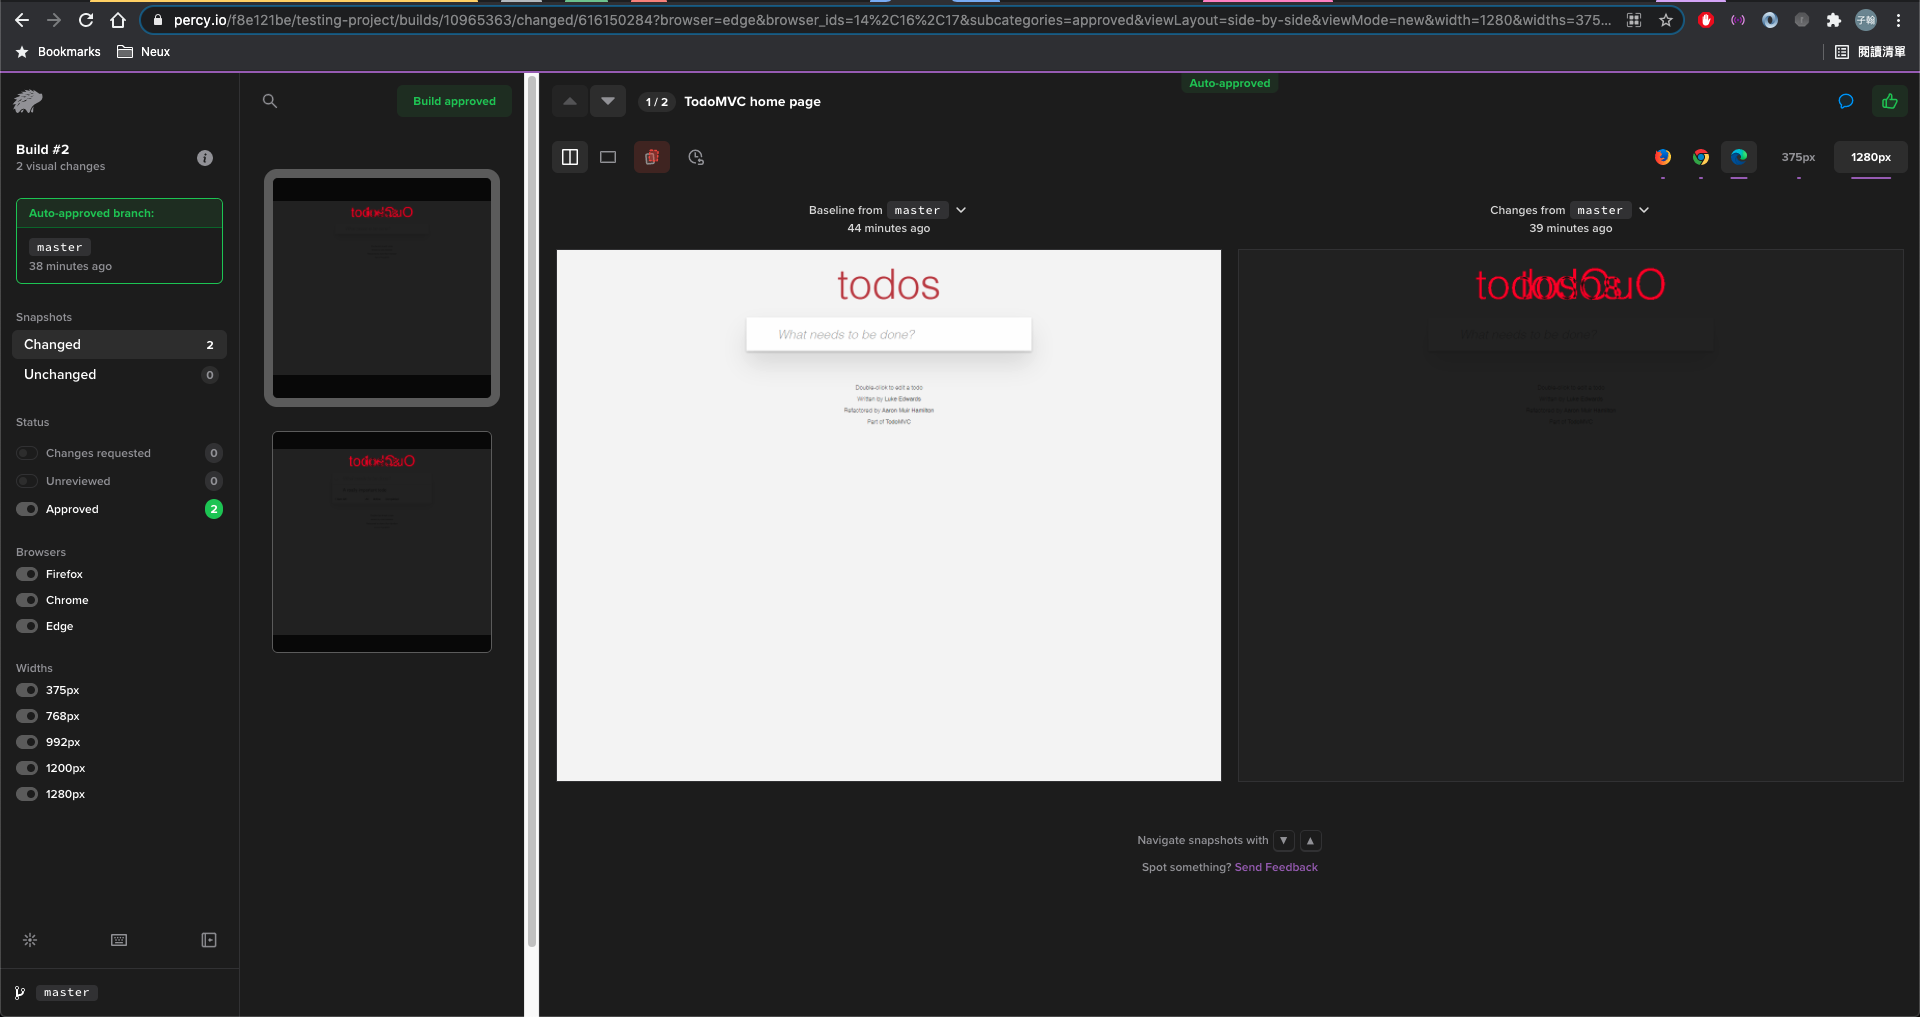
Task: Toggle the Edge browser filter
Action: click(x=27, y=626)
